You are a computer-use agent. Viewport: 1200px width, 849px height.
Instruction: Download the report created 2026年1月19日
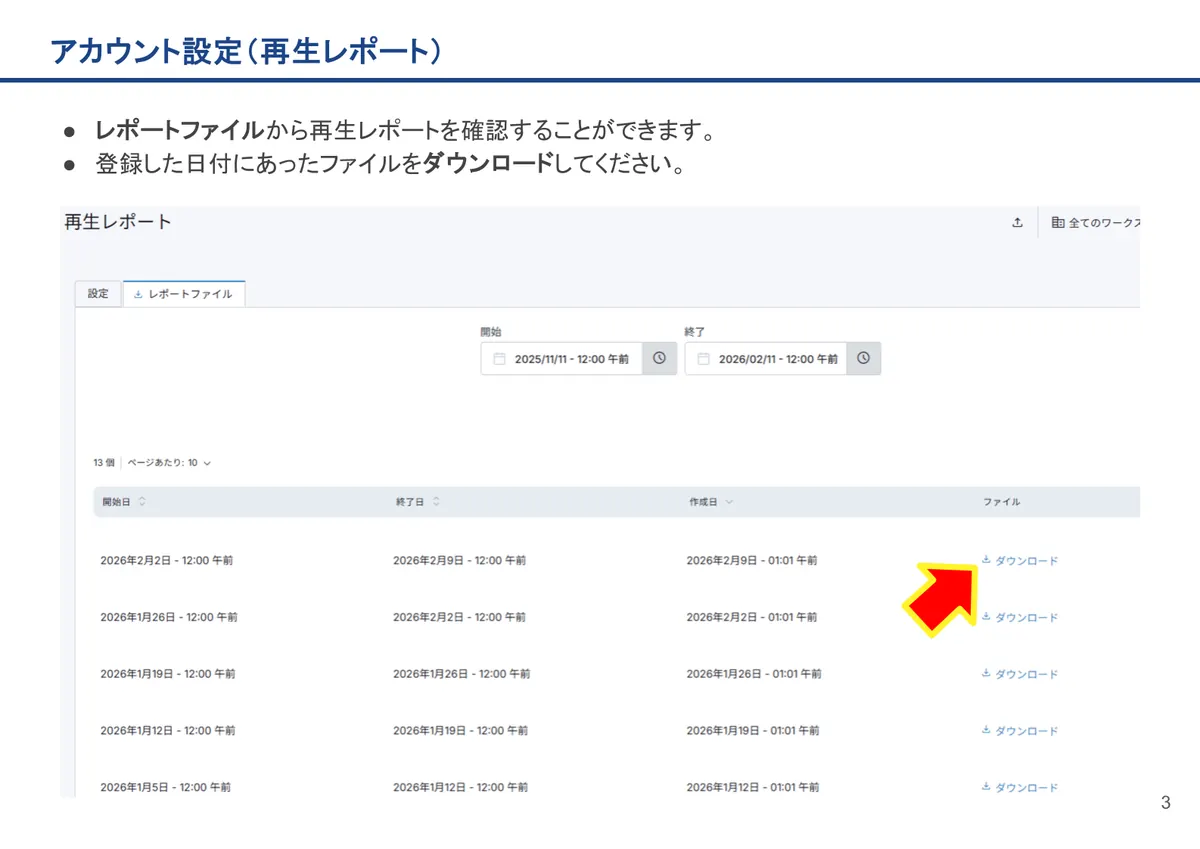point(1019,731)
